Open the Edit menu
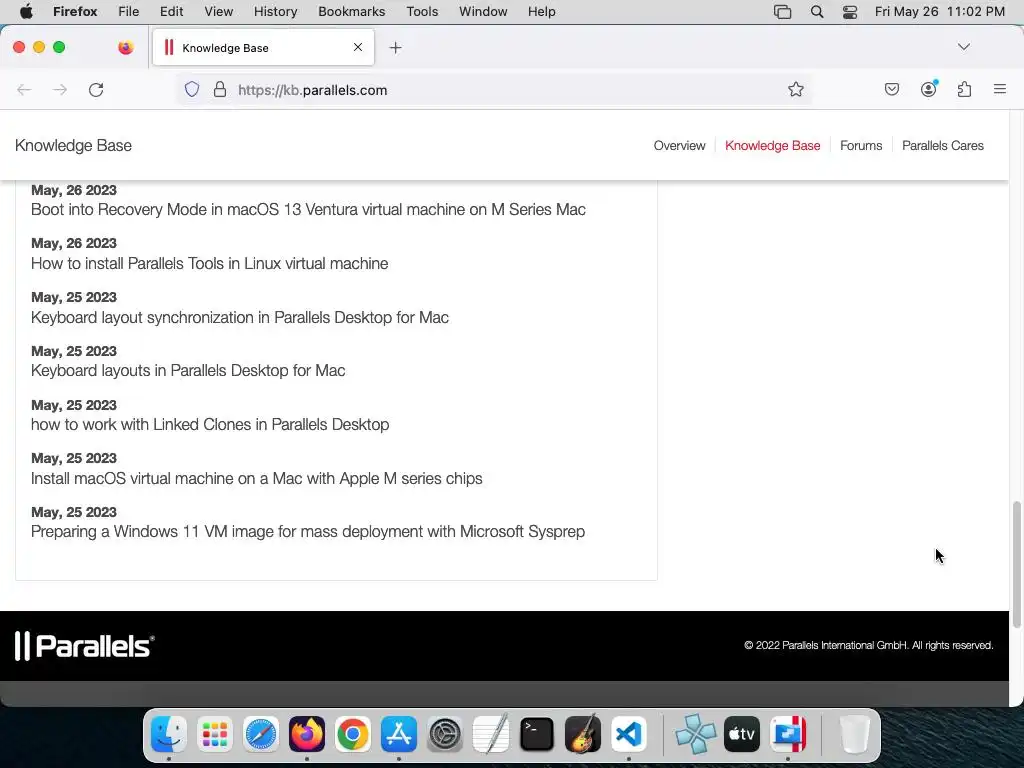 tap(171, 12)
